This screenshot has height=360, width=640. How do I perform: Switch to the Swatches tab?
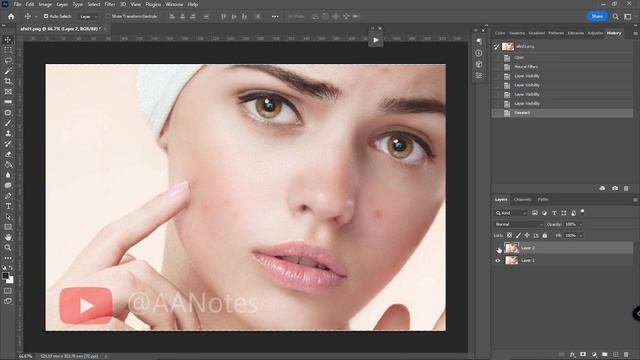tap(517, 33)
